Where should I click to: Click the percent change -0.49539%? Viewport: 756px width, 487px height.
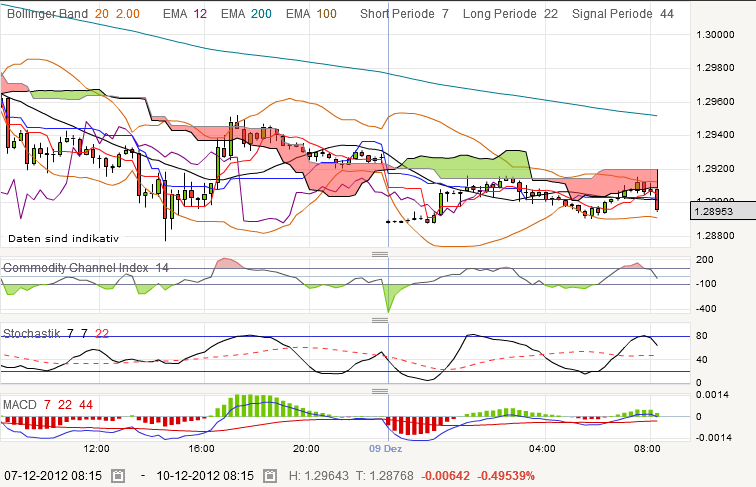pos(506,476)
